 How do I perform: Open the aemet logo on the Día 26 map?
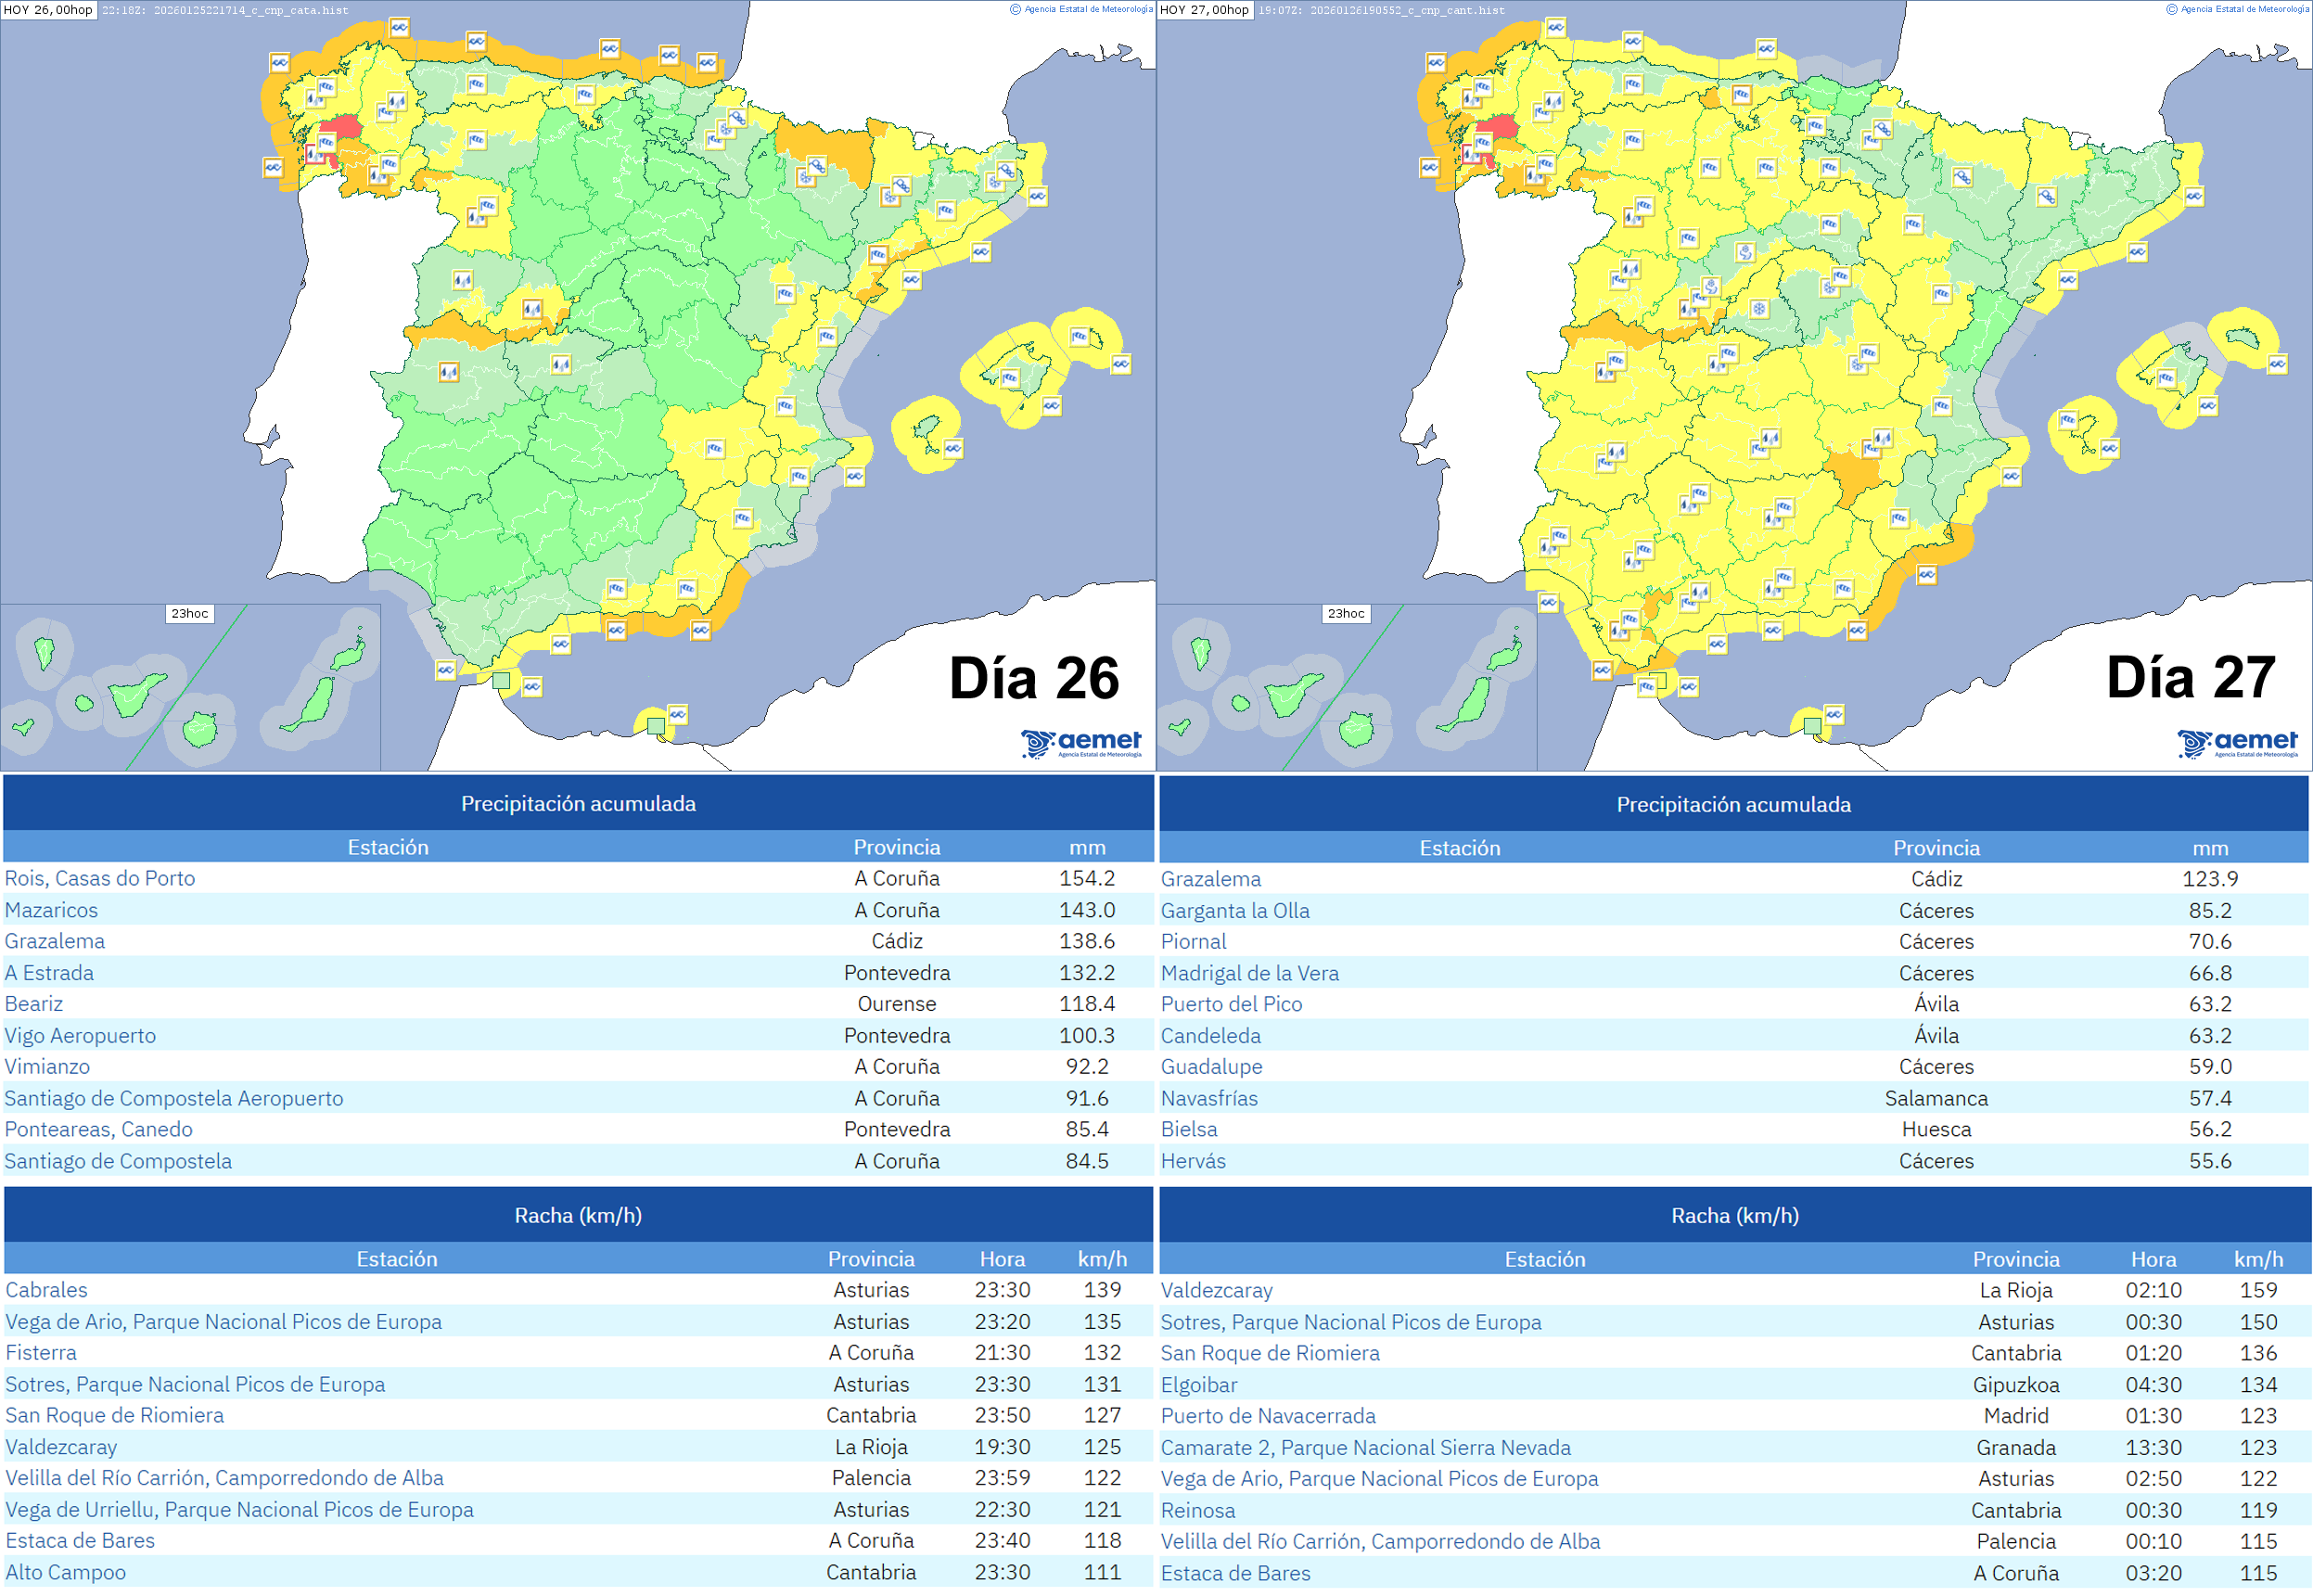(x=1080, y=743)
